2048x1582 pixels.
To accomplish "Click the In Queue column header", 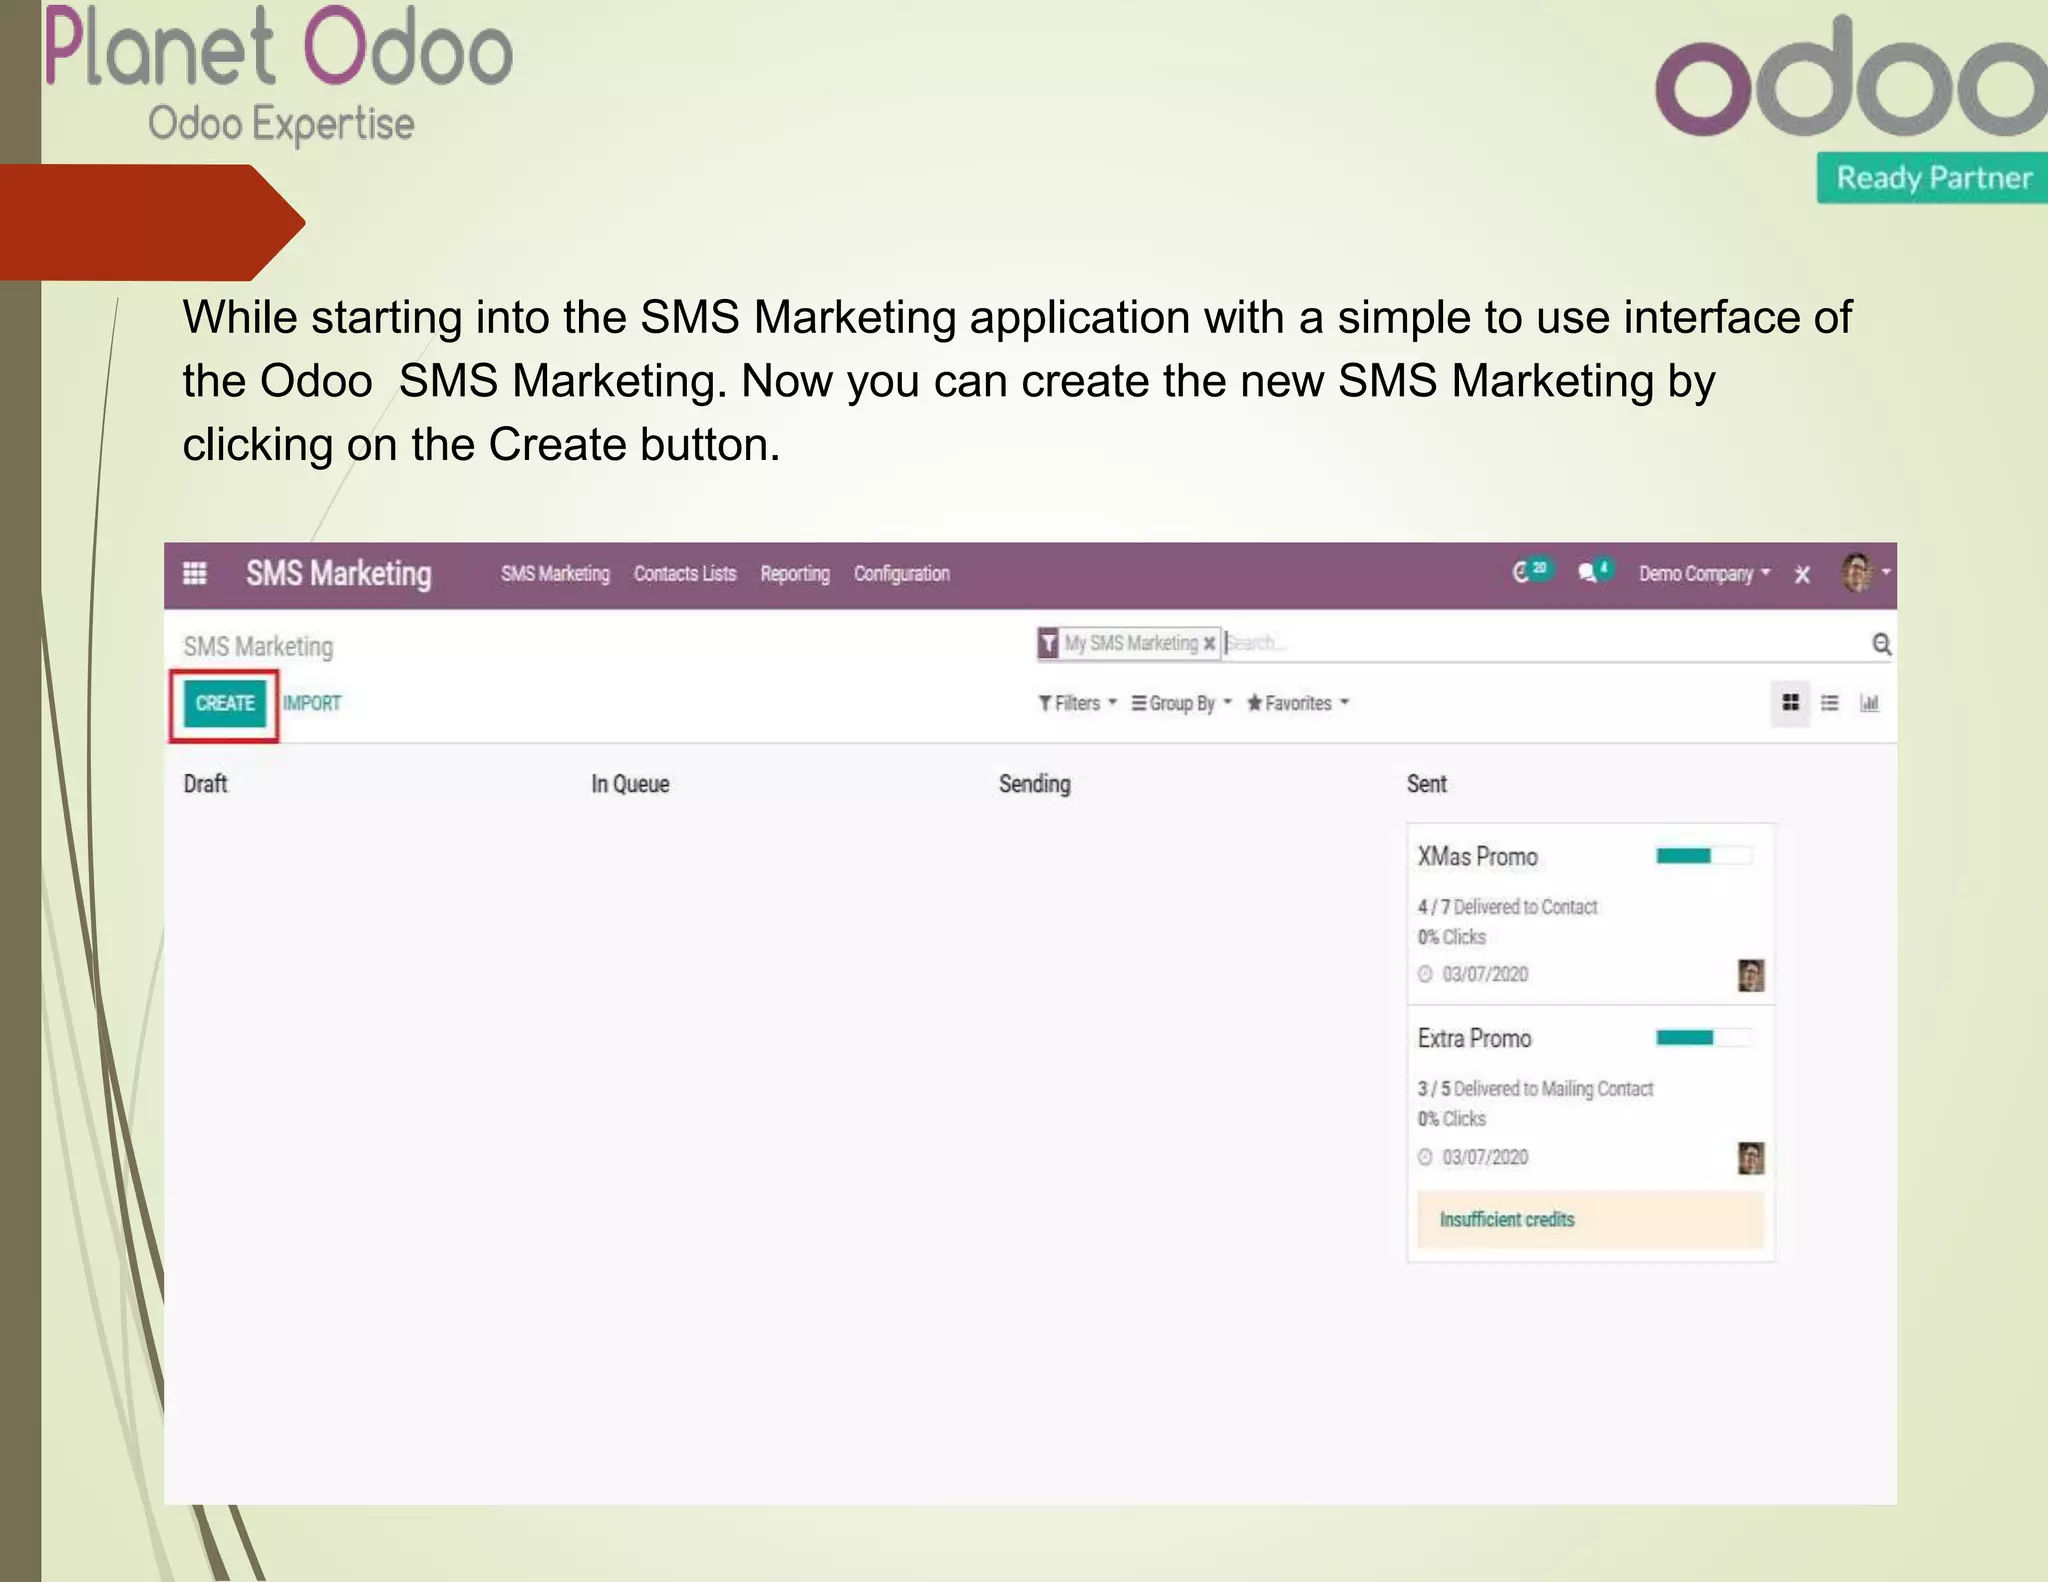I will (630, 784).
